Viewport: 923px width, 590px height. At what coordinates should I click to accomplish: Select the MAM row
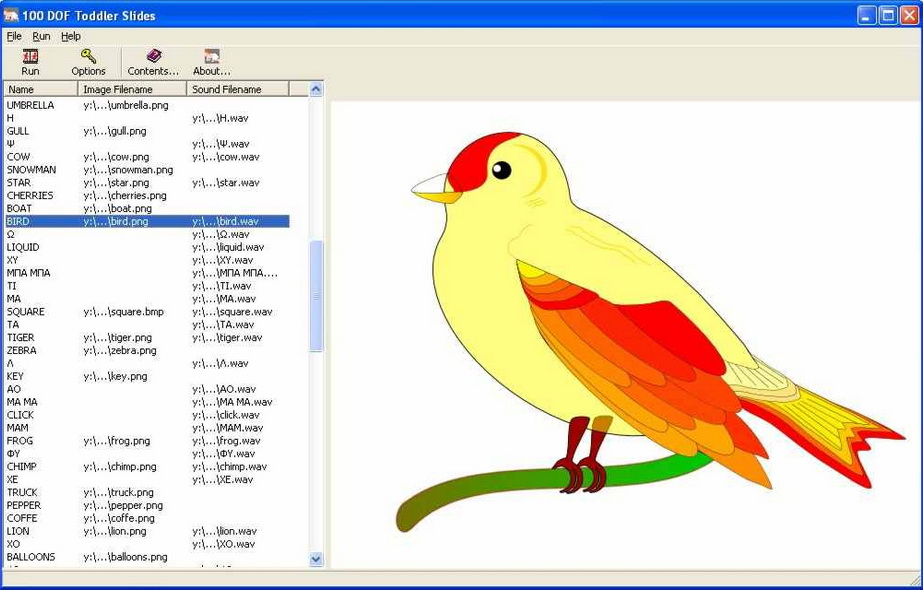point(147,428)
